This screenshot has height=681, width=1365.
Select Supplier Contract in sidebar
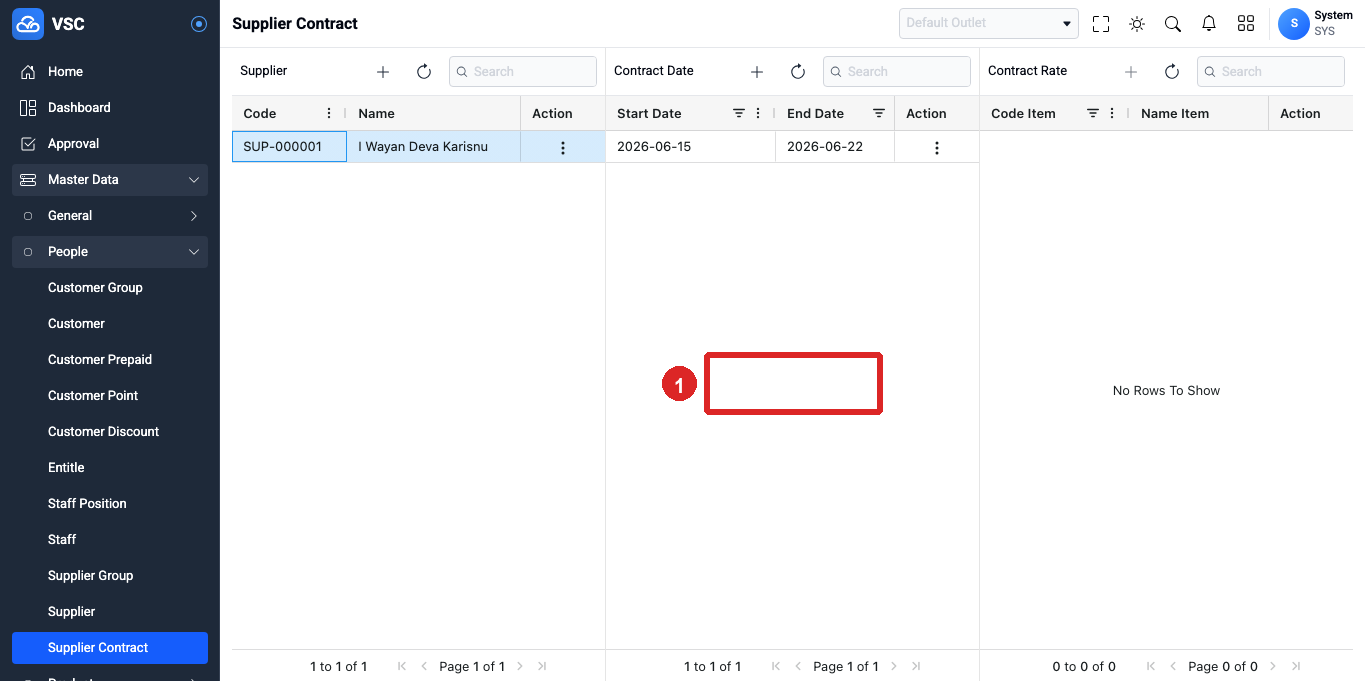tap(110, 648)
